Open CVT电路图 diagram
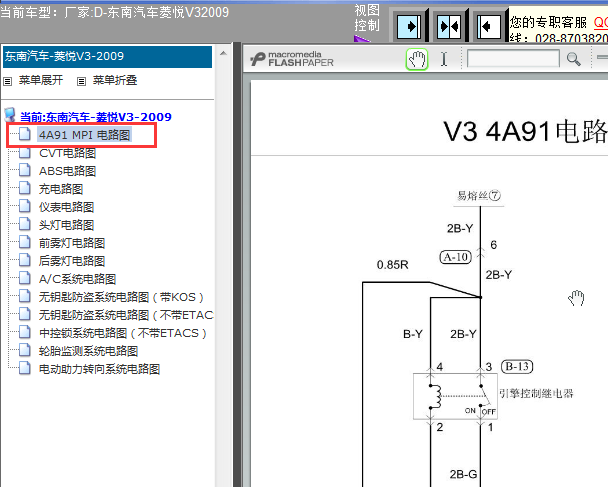The width and height of the screenshot is (608, 487). pos(67,153)
